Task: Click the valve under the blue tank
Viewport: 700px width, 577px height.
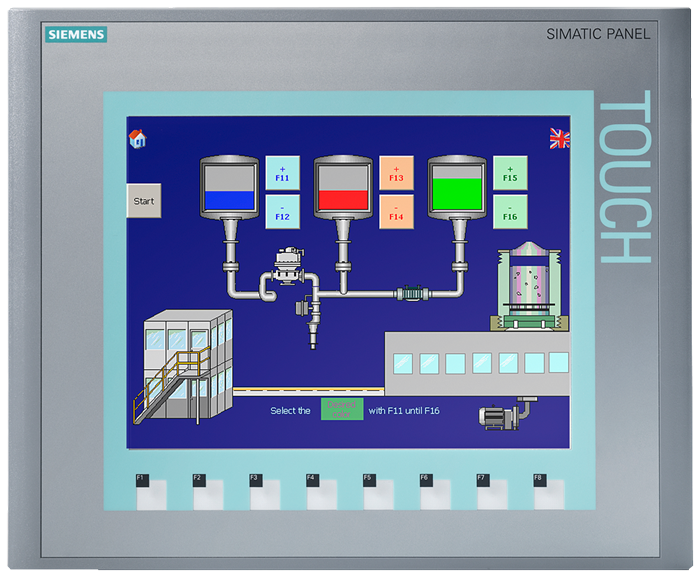Action: [x=288, y=268]
